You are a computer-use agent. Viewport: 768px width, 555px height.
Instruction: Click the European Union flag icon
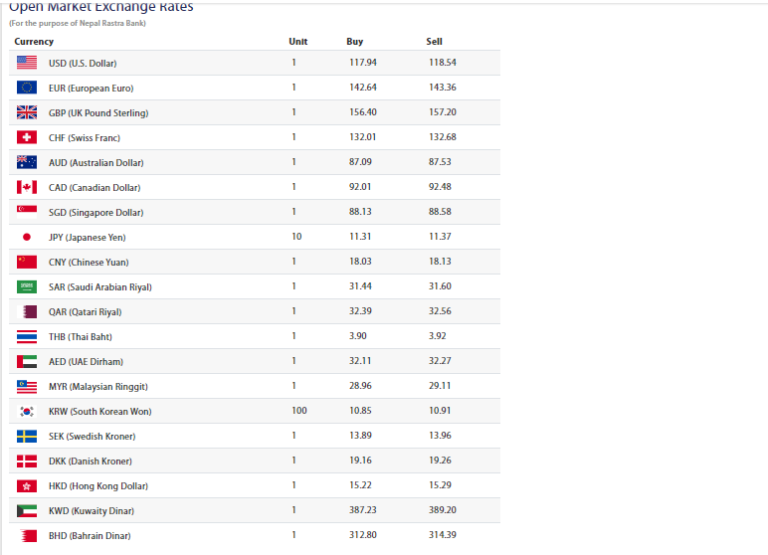click(27, 88)
